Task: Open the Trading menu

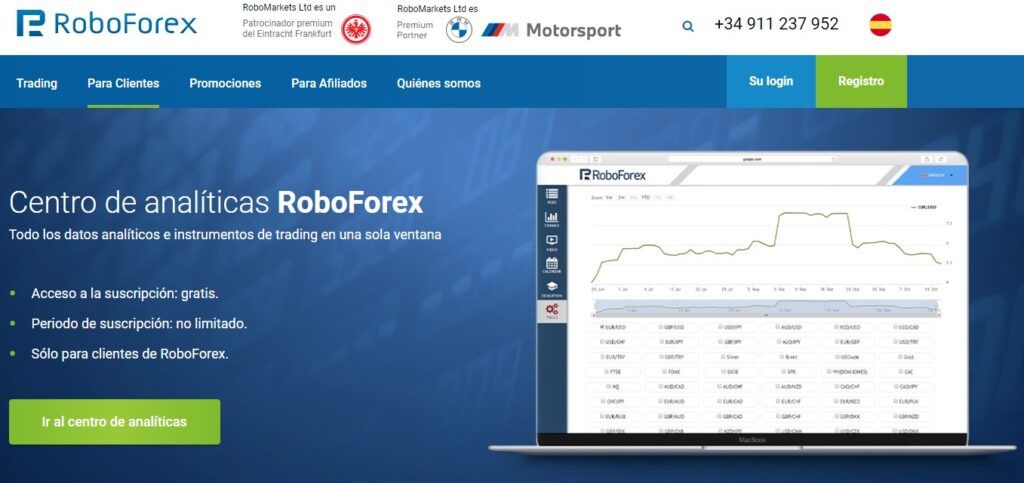Action: (37, 83)
